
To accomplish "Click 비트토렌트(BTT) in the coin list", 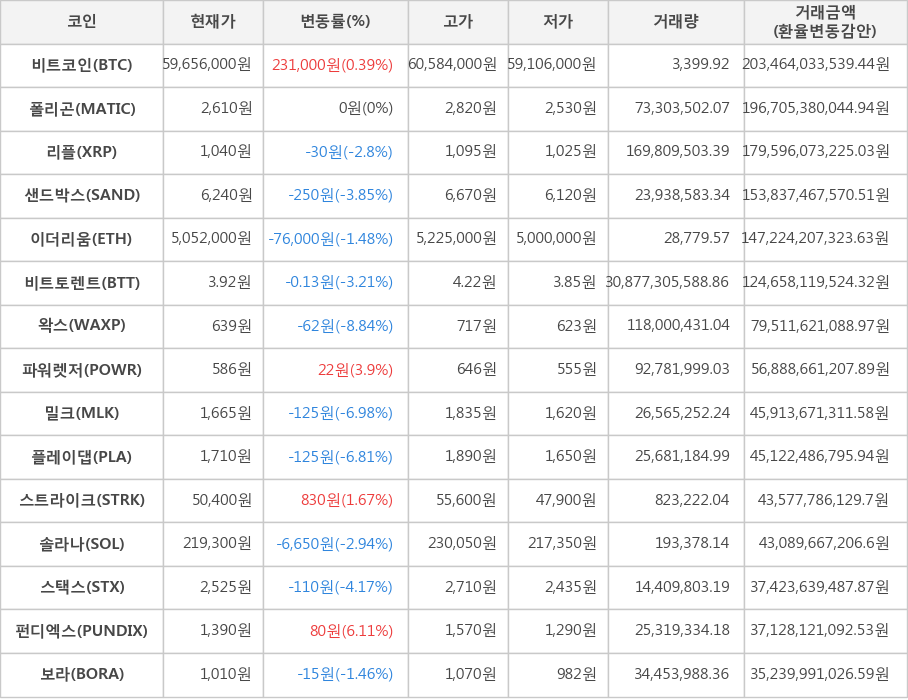I will [x=82, y=282].
